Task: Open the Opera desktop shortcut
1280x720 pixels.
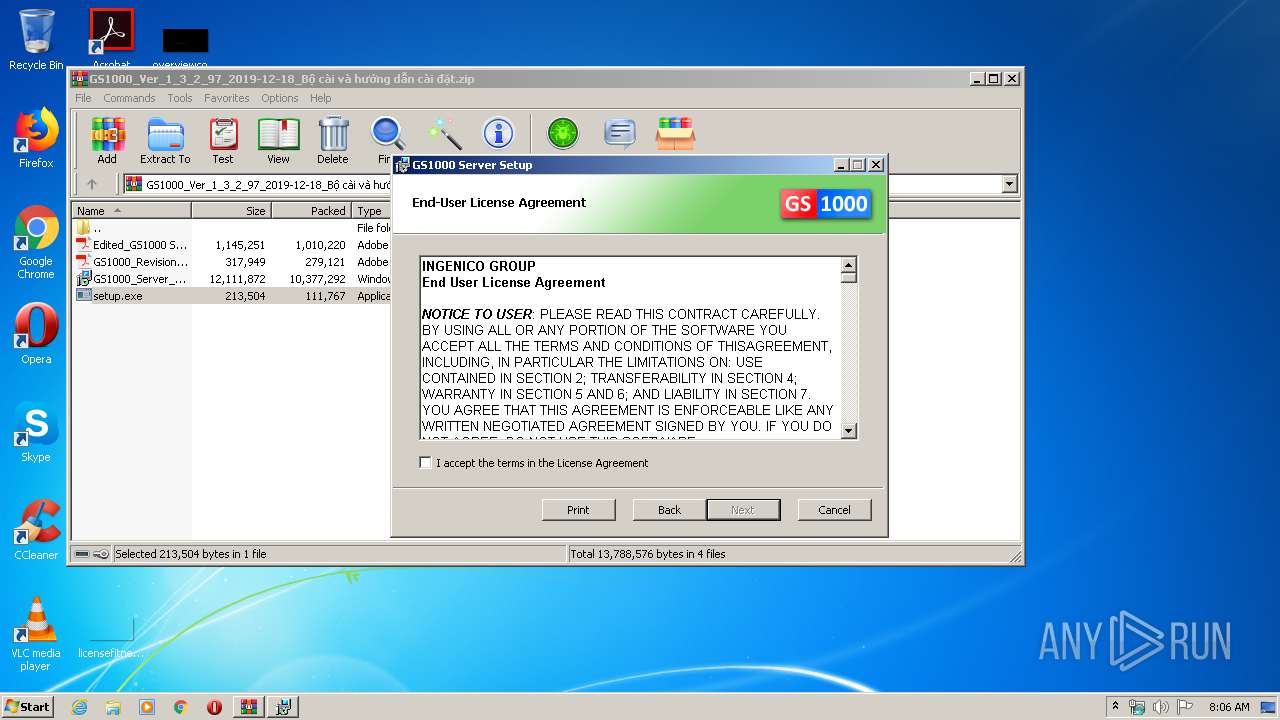Action: pyautogui.click(x=36, y=334)
